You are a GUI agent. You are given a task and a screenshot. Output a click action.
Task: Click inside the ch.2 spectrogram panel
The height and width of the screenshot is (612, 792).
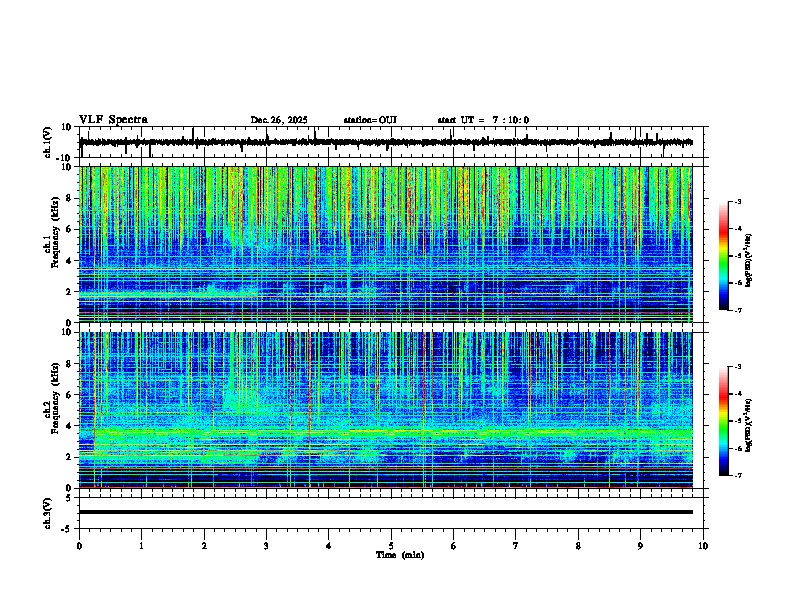pos(385,410)
